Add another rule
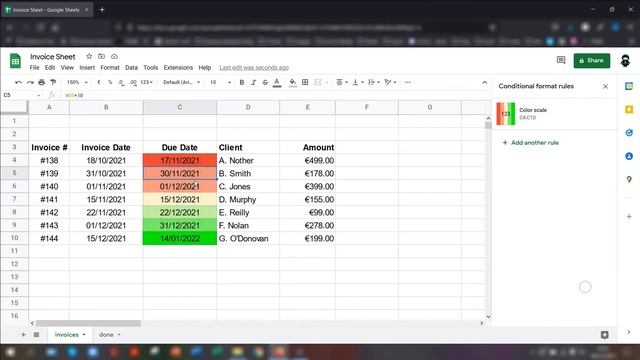This screenshot has height=360, width=640. 530,142
